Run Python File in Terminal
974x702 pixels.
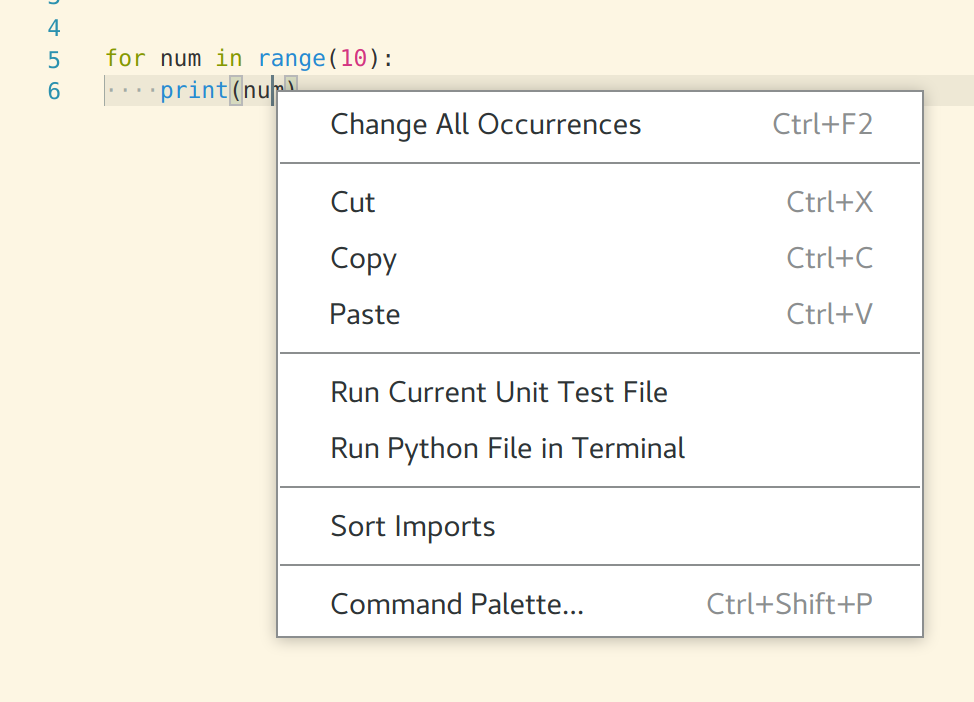[x=508, y=448]
